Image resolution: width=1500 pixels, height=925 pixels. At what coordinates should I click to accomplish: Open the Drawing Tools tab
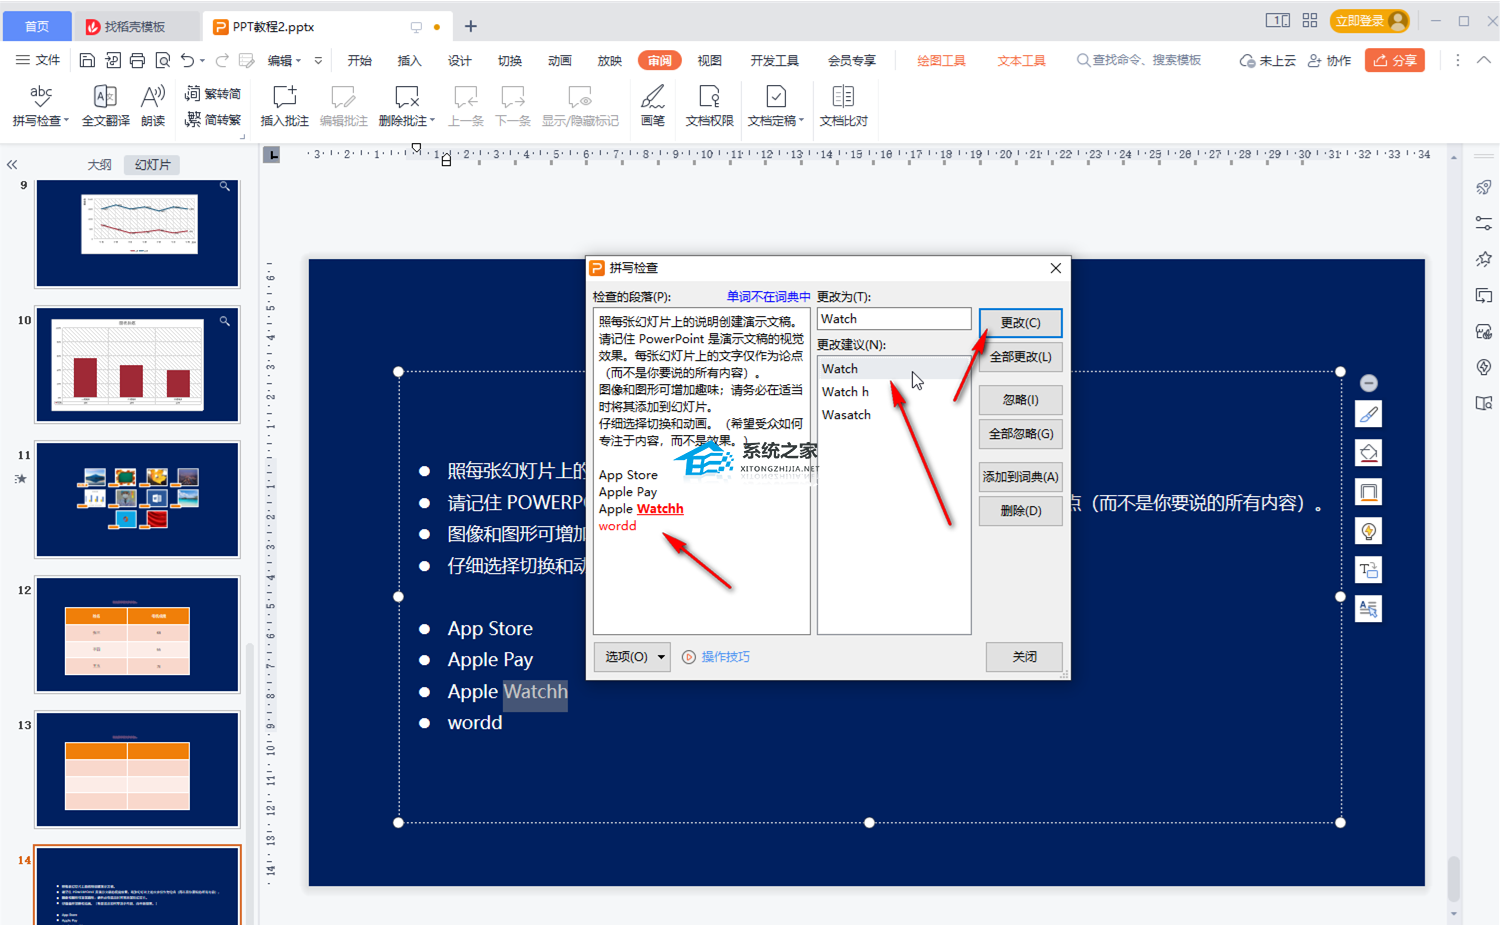pyautogui.click(x=941, y=61)
